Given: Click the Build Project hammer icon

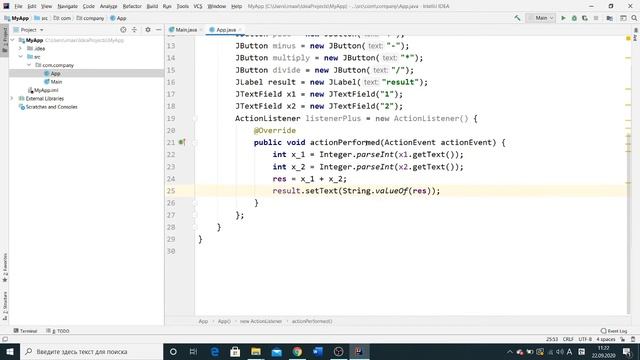Looking at the screenshot, I should click(x=517, y=18).
